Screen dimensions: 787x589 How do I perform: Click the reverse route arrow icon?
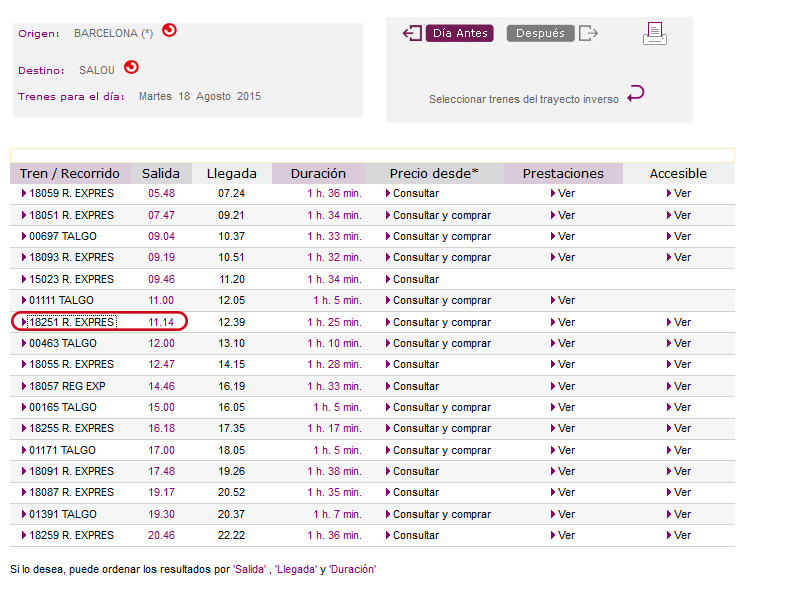[x=635, y=94]
